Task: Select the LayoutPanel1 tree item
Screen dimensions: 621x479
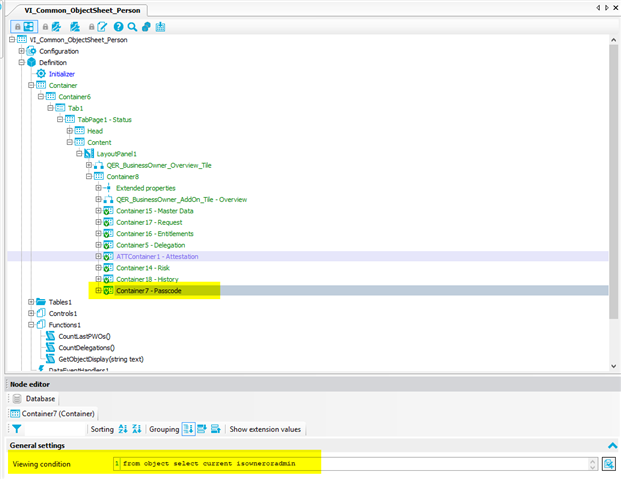Action: pyautogui.click(x=116, y=154)
